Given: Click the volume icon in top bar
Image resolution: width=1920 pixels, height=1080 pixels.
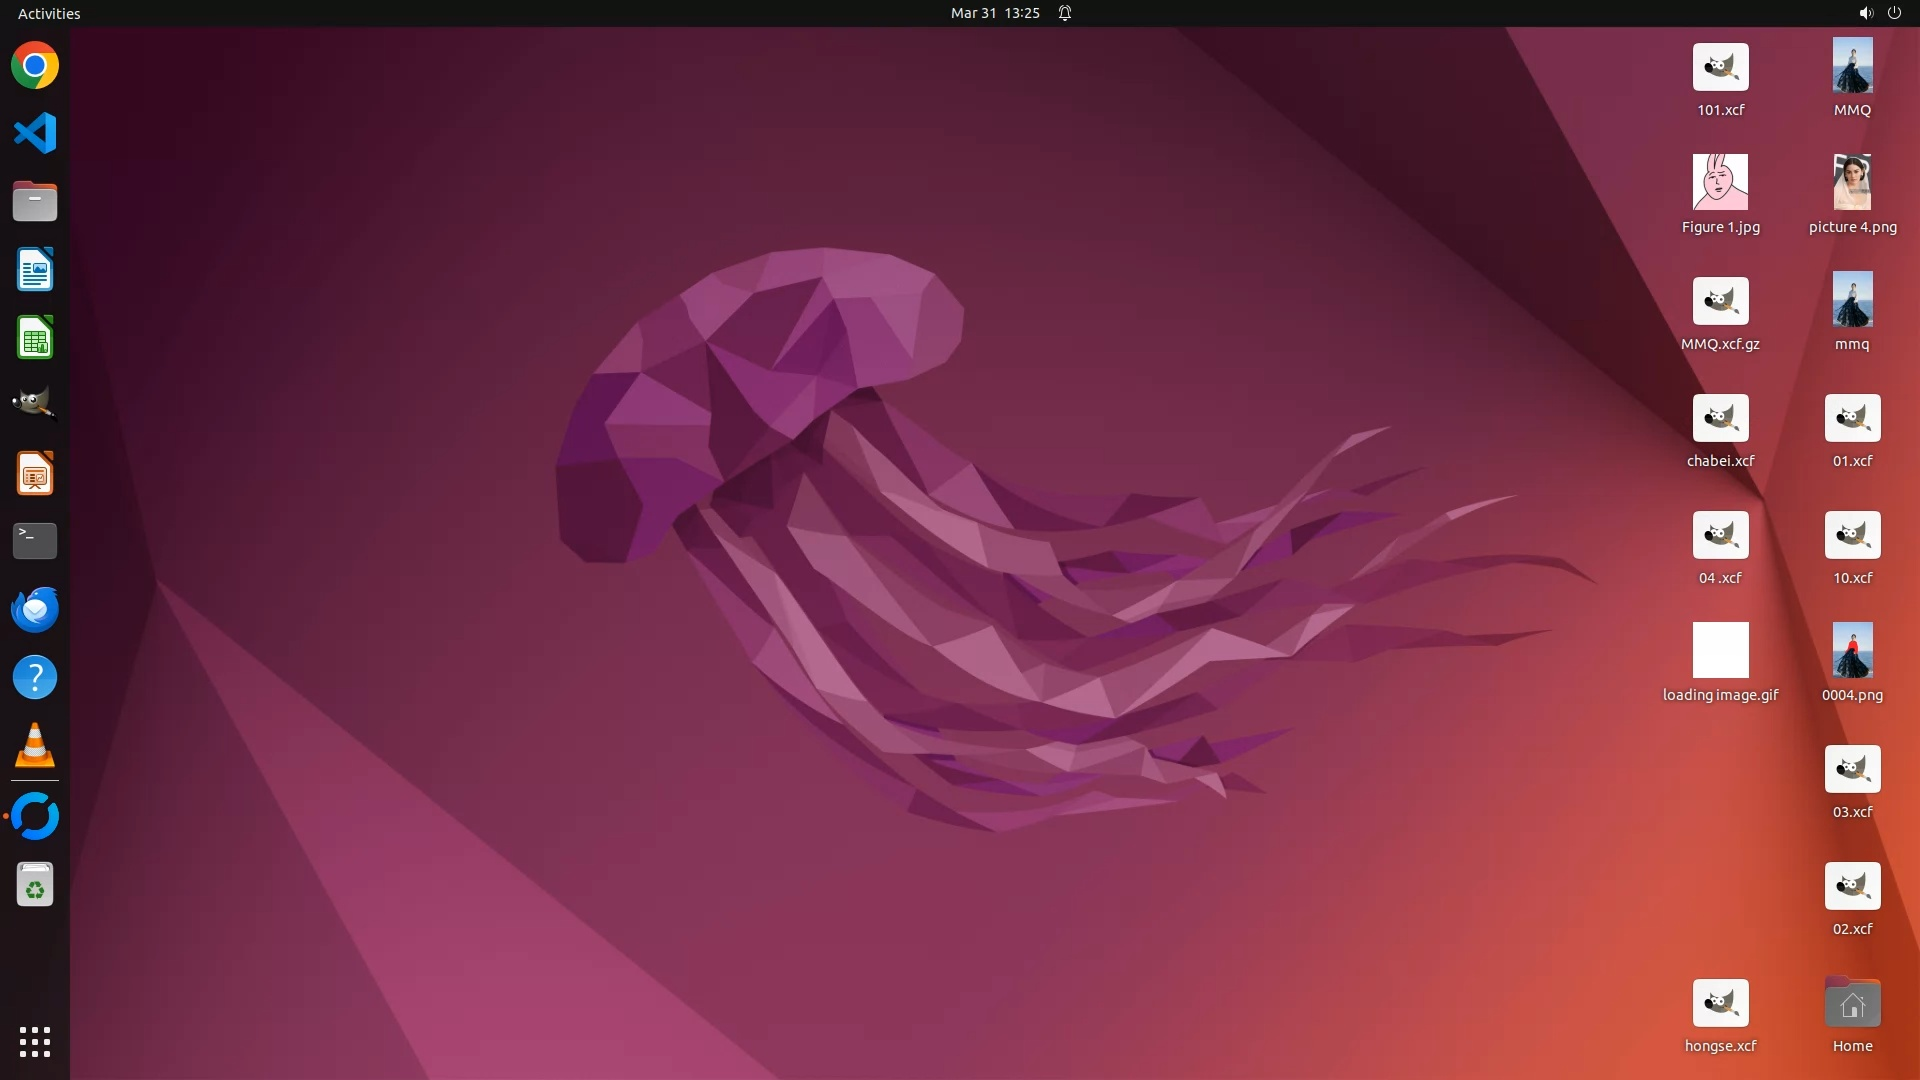Looking at the screenshot, I should 1865,13.
